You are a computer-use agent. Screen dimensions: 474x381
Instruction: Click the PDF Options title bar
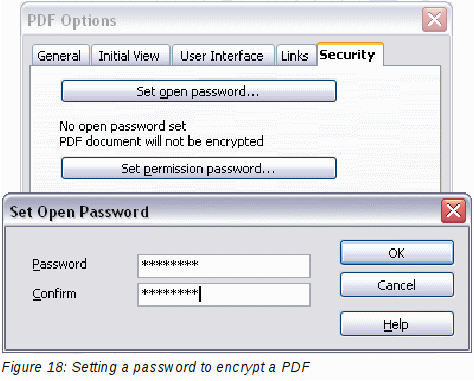point(220,20)
